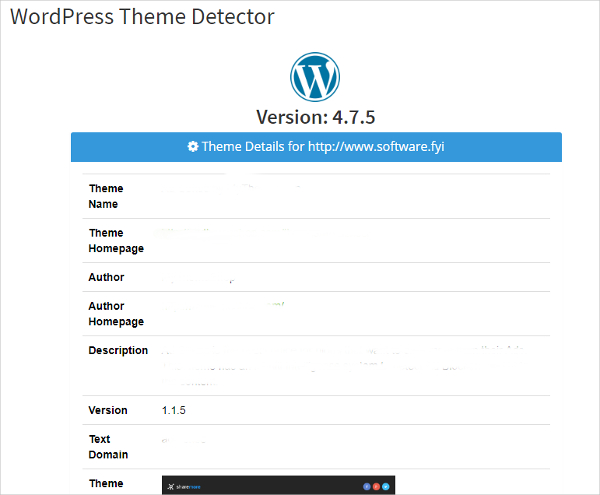Viewport: 600px width, 495px height.
Task: Click the sharemore logo in the thumbnail
Action: coord(184,487)
